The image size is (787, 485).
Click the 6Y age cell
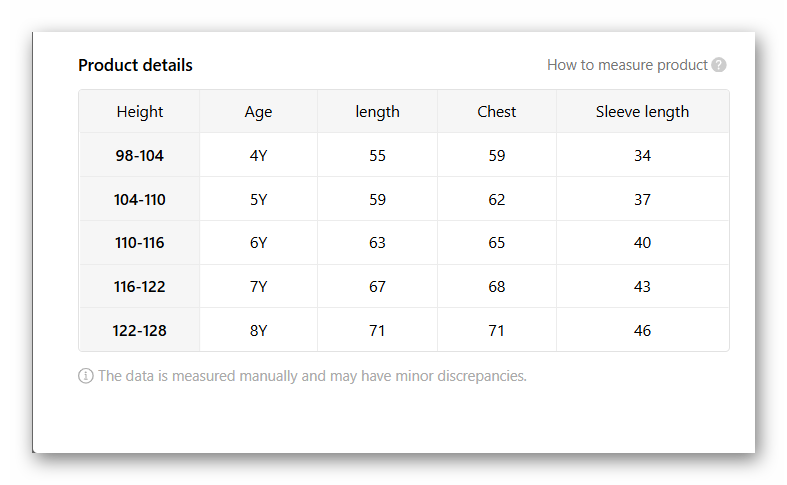258,243
